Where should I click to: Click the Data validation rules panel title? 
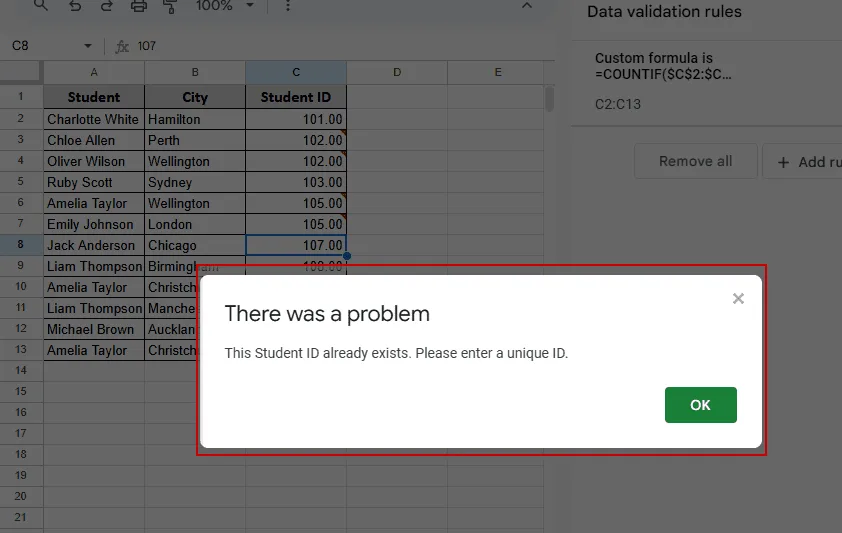(x=664, y=12)
